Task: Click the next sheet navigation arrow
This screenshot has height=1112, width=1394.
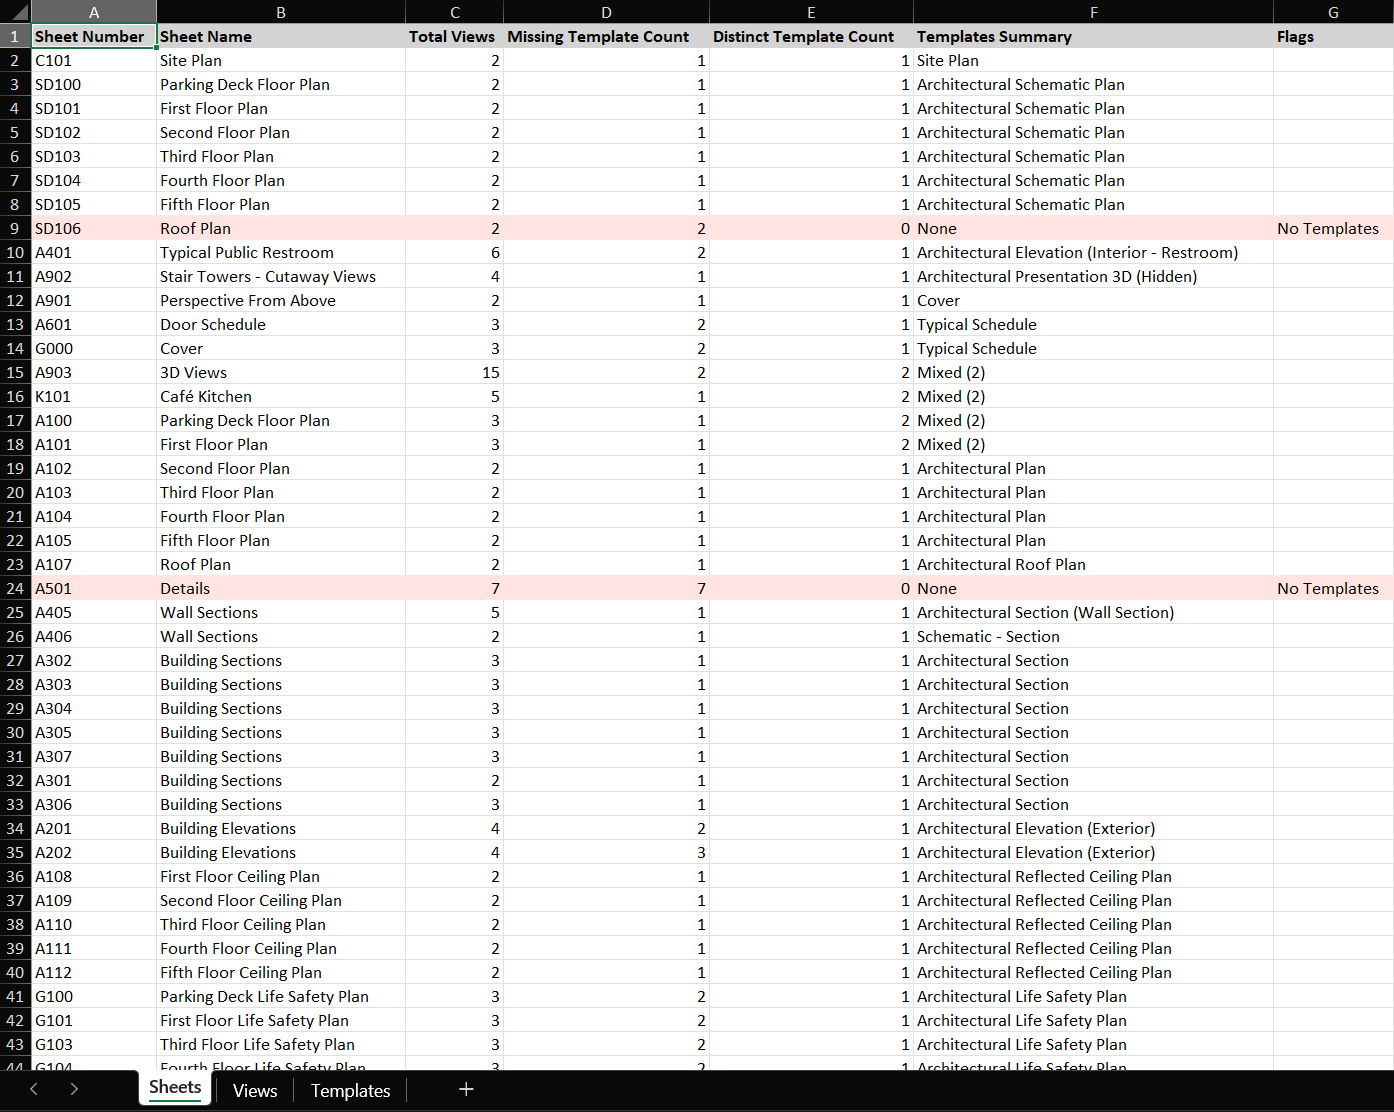Action: click(74, 1089)
